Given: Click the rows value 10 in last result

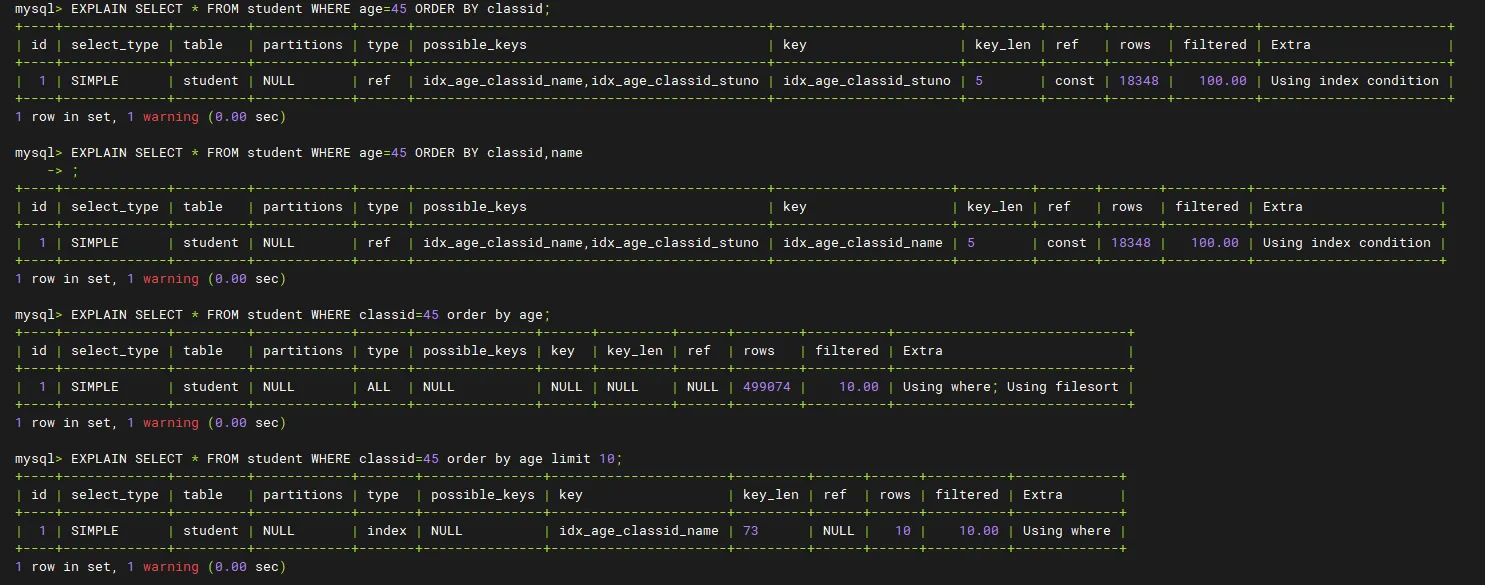Looking at the screenshot, I should 903,531.
